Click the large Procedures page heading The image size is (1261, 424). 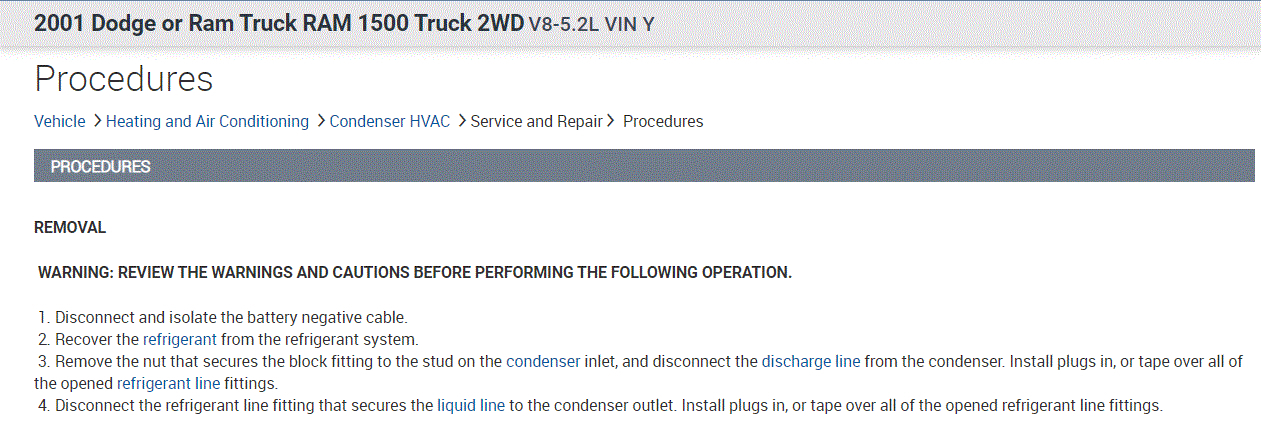click(123, 78)
